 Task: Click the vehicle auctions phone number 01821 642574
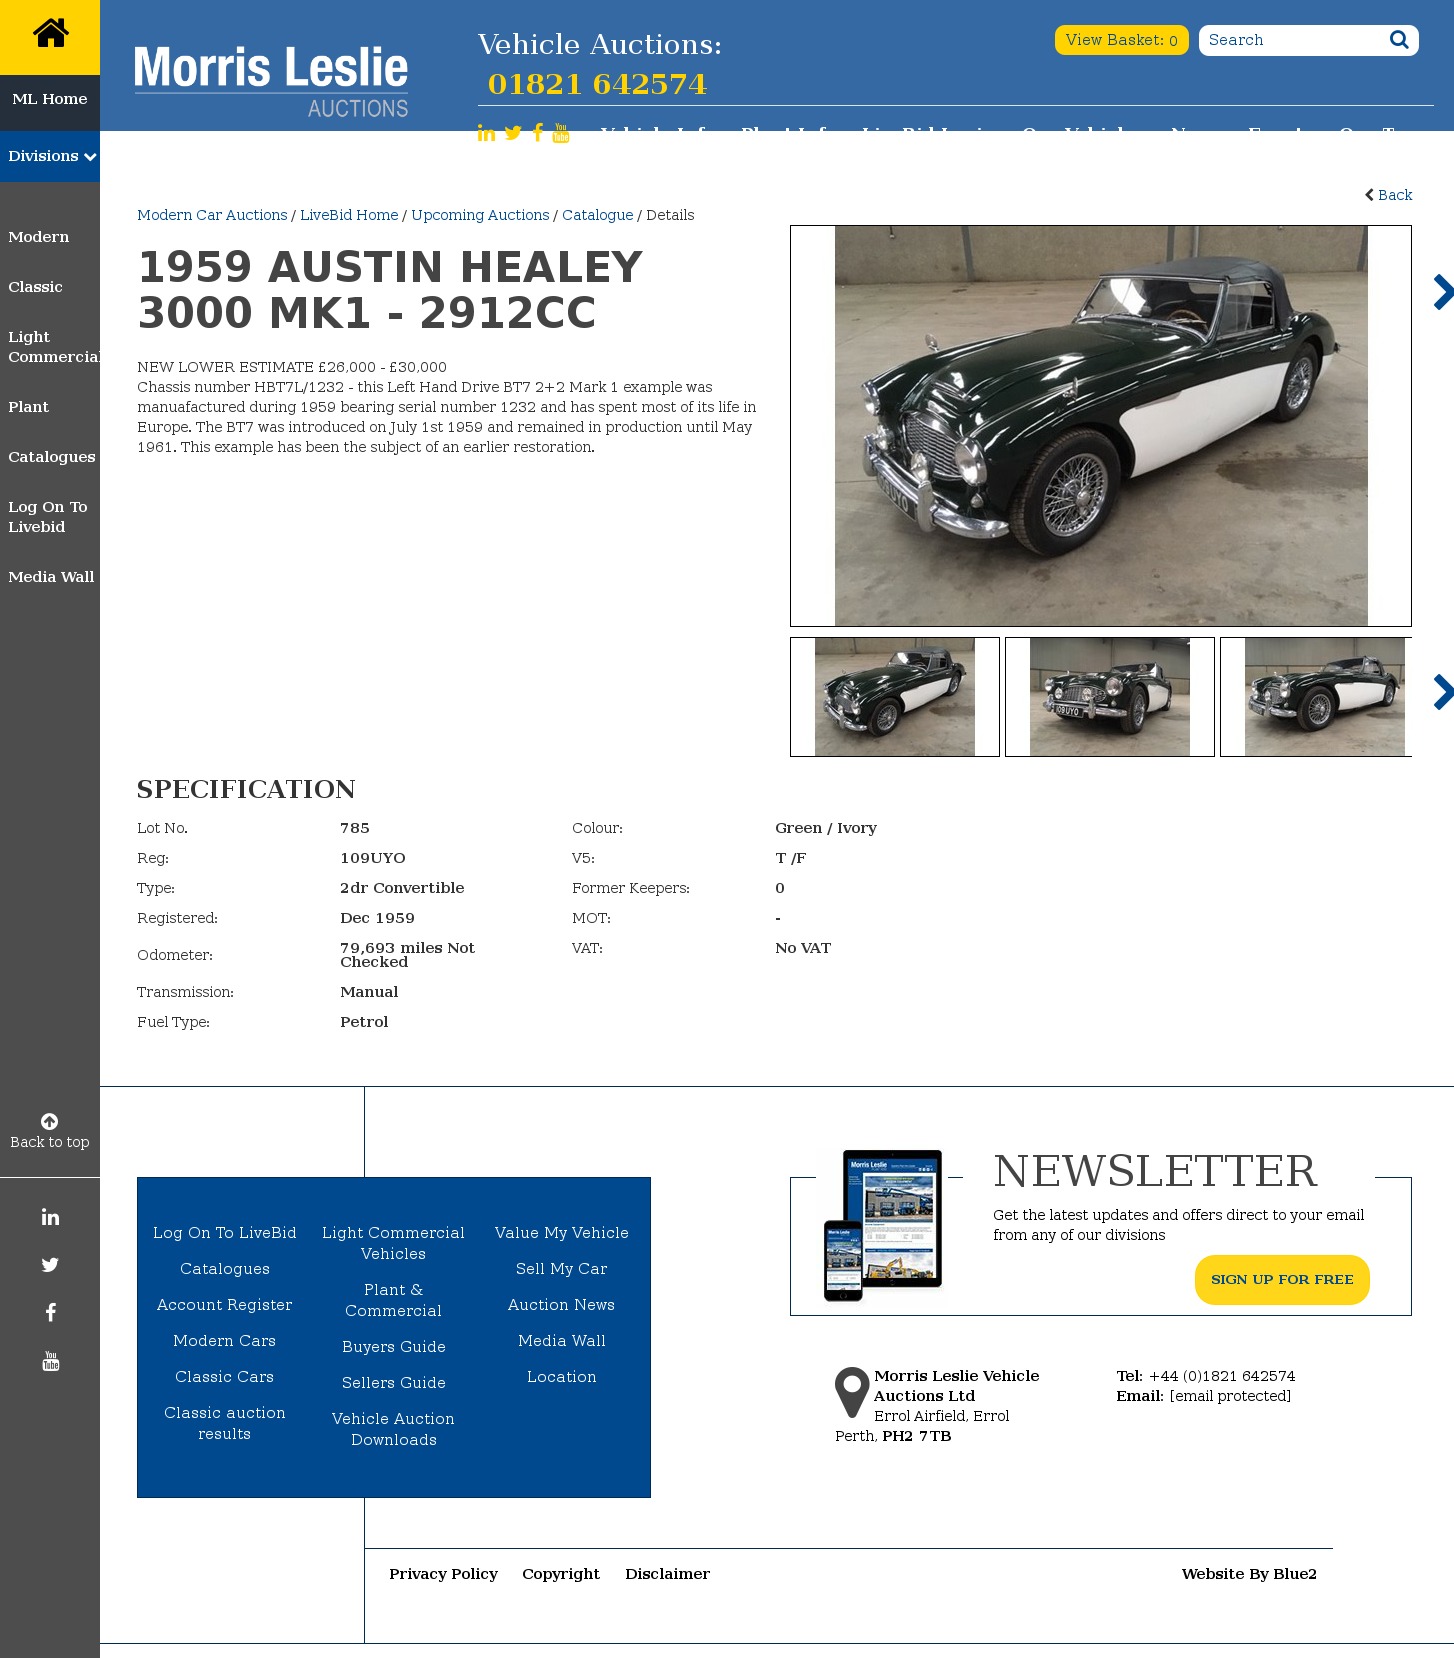point(597,84)
